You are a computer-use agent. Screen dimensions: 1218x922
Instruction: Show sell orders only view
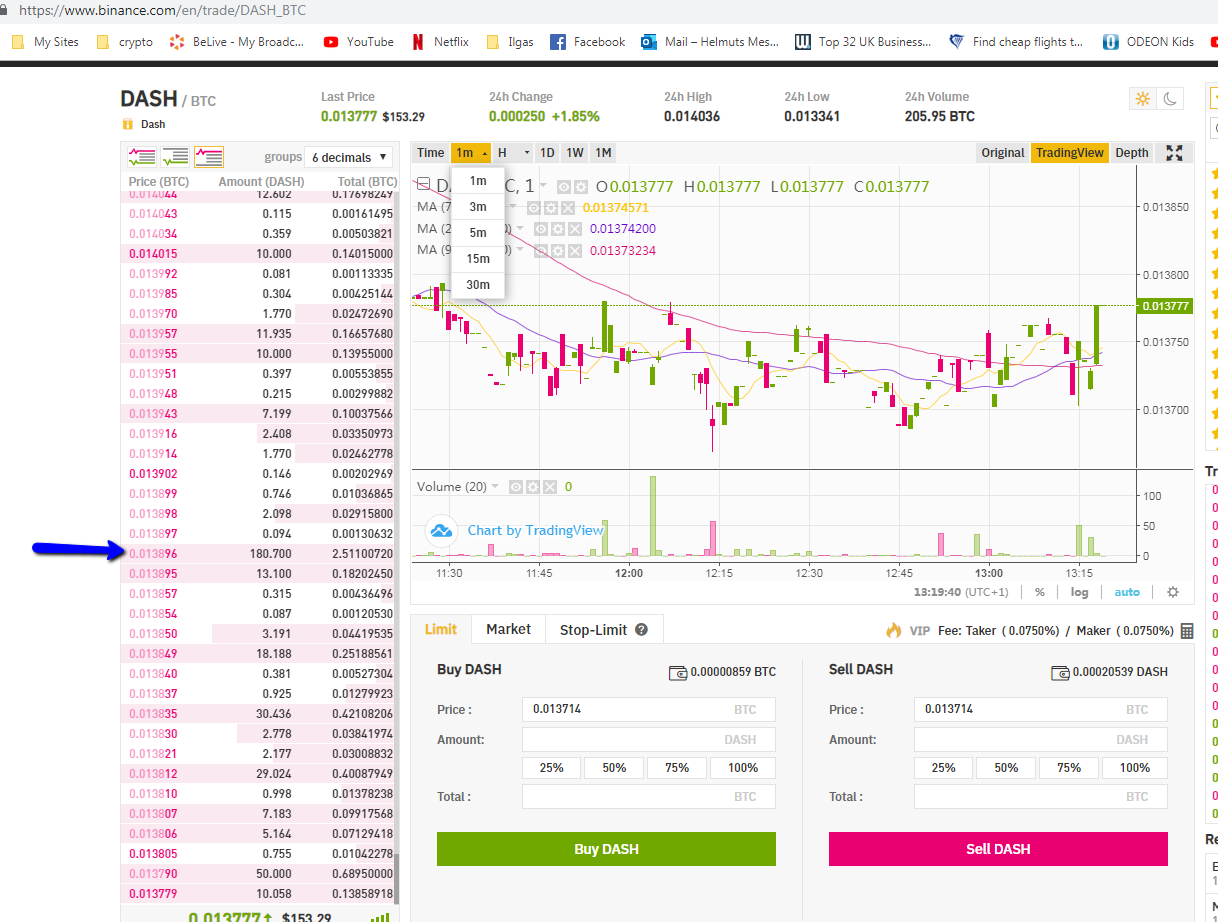tap(209, 157)
